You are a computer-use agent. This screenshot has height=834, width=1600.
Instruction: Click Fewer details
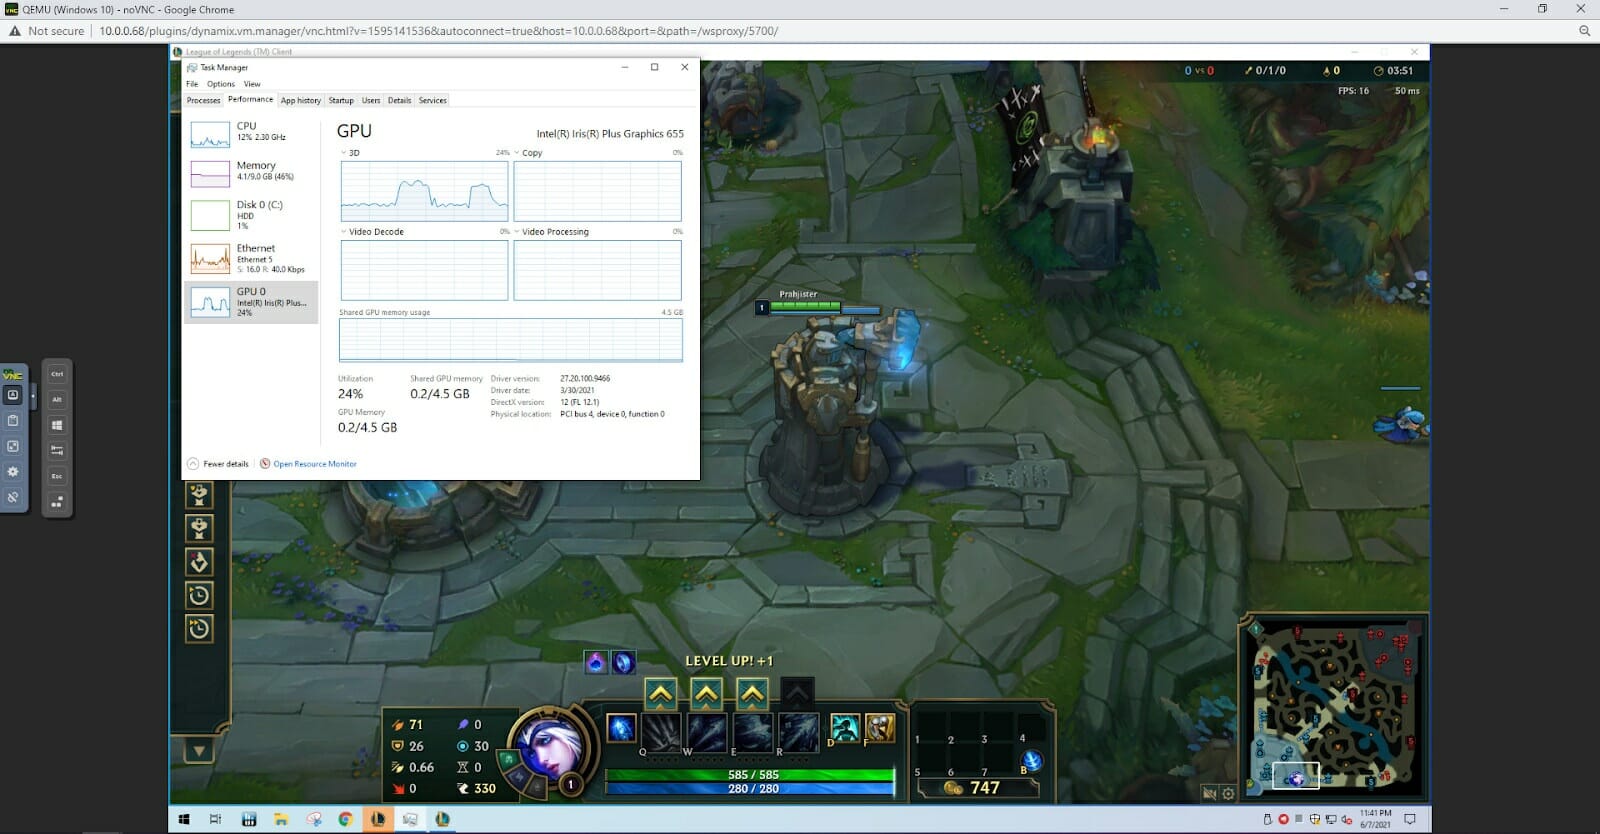coord(218,464)
